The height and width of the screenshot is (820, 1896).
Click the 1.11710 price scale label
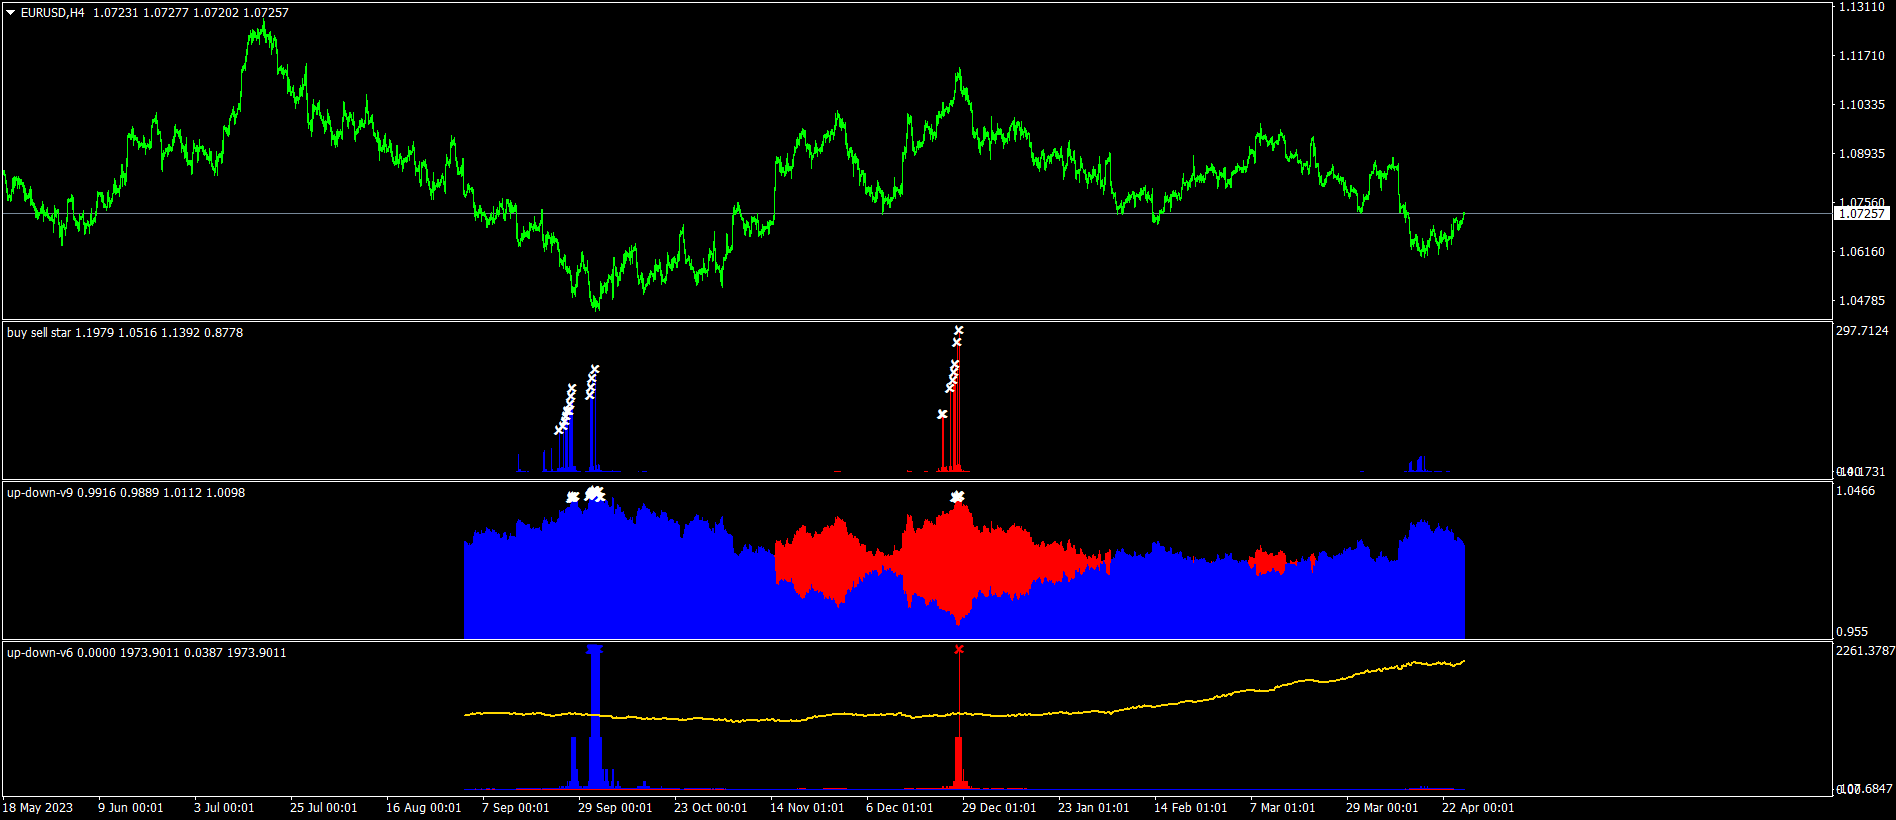[x=1862, y=56]
